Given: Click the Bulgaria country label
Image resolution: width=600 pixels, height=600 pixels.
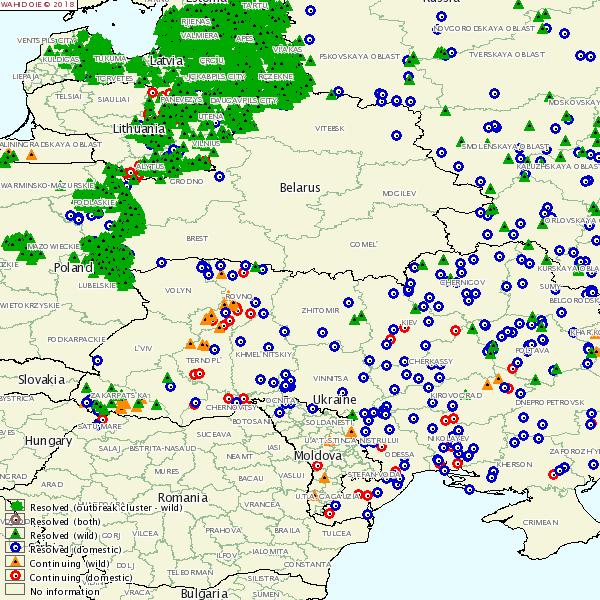Looking at the screenshot, I should pos(204,593).
